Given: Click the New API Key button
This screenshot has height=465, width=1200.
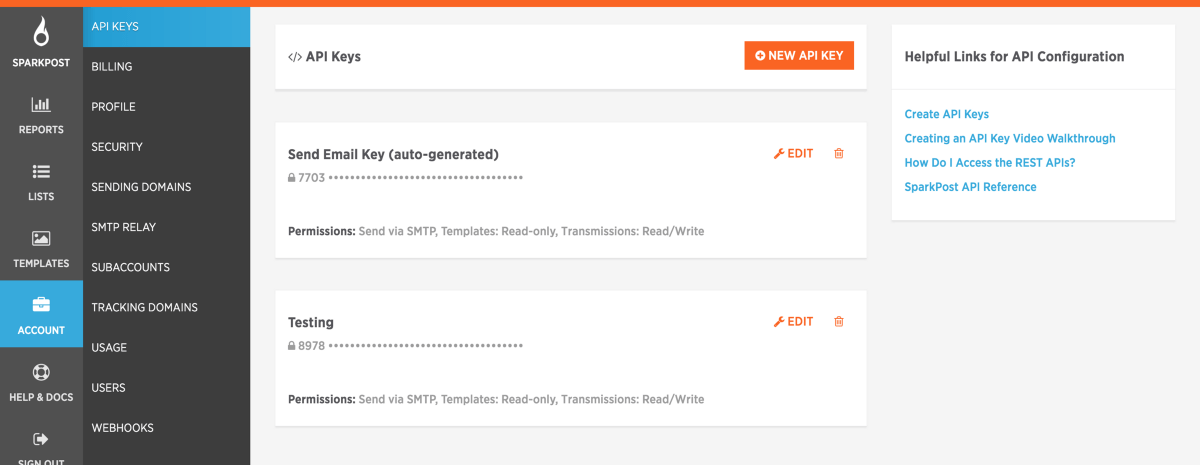Looking at the screenshot, I should [x=799, y=56].
